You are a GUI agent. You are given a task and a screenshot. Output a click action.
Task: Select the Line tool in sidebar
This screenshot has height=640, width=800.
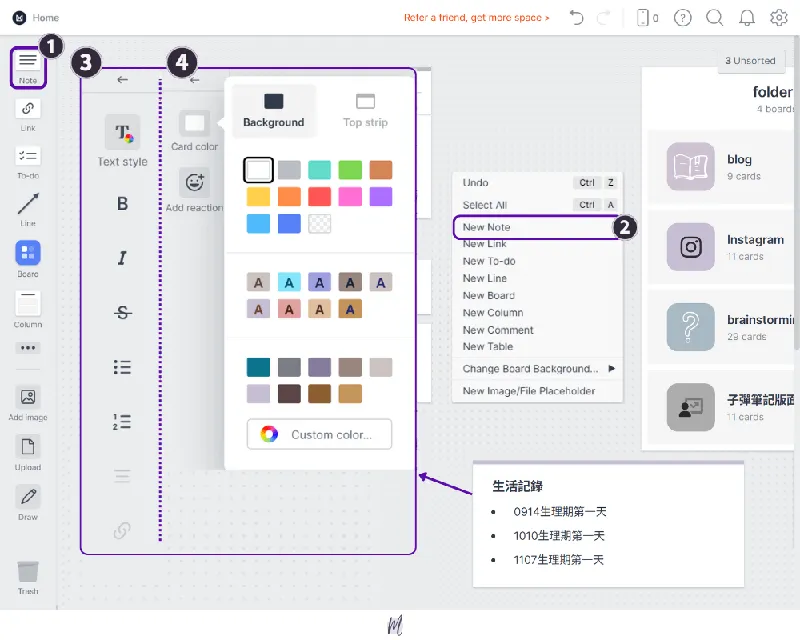coord(28,209)
